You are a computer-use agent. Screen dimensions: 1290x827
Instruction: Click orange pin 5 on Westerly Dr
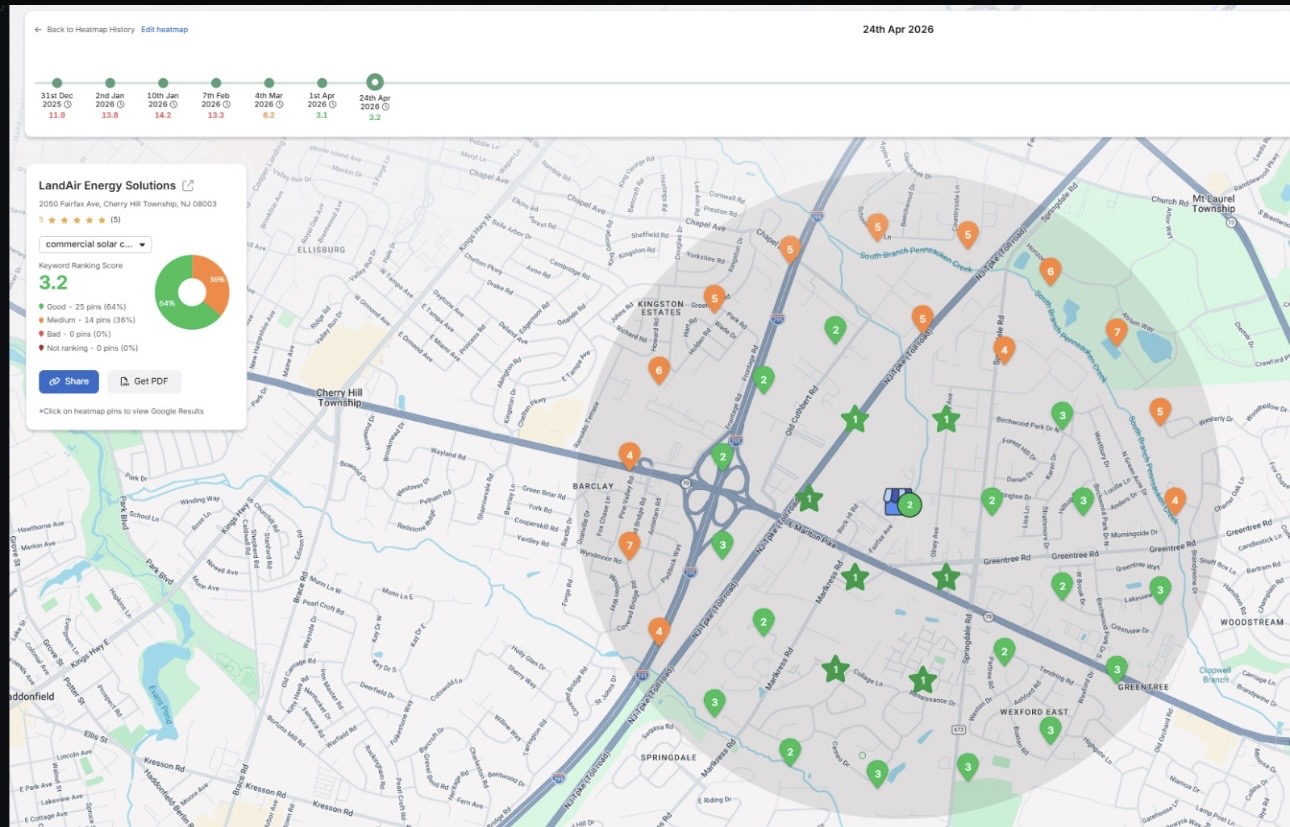[1160, 411]
